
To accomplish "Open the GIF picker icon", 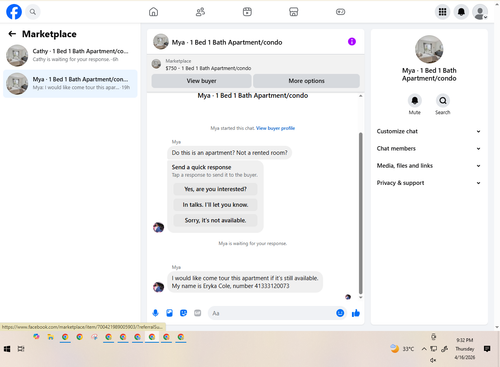I will pyautogui.click(x=198, y=313).
